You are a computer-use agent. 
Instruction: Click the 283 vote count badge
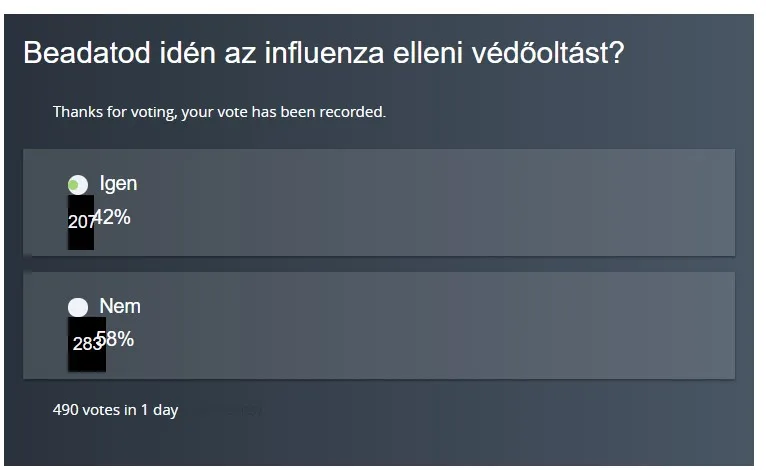click(x=85, y=345)
